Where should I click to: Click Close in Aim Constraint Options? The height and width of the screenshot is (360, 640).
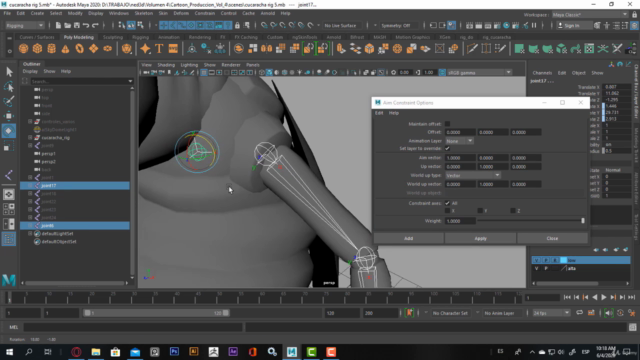pos(552,238)
